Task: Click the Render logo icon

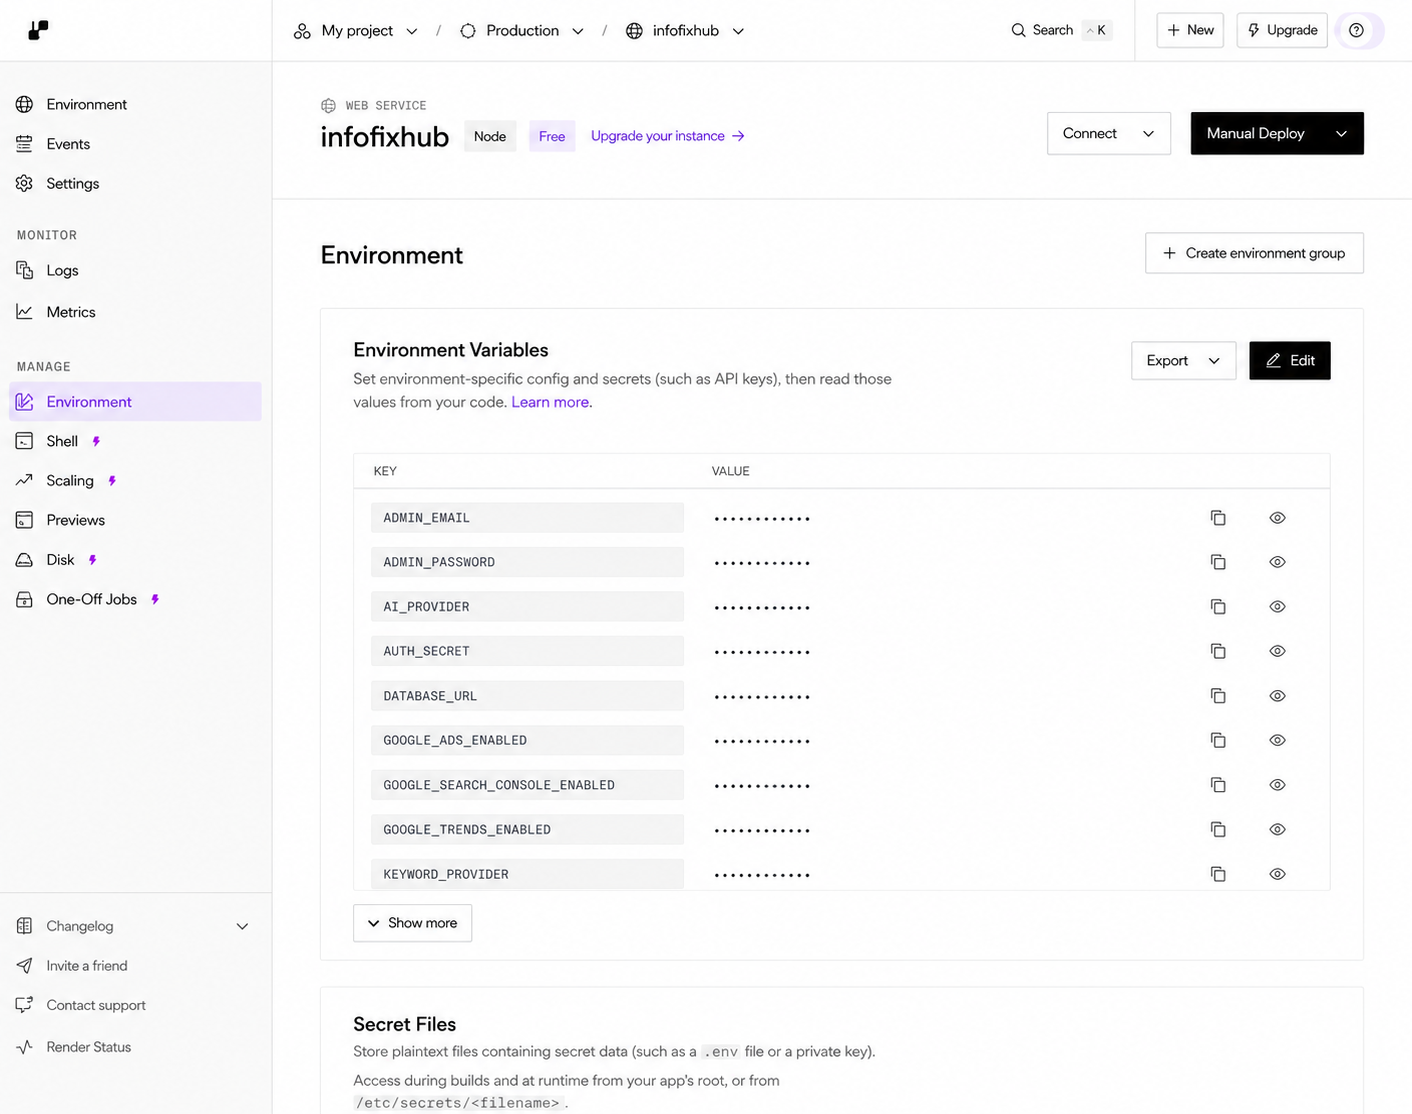Action: (38, 30)
